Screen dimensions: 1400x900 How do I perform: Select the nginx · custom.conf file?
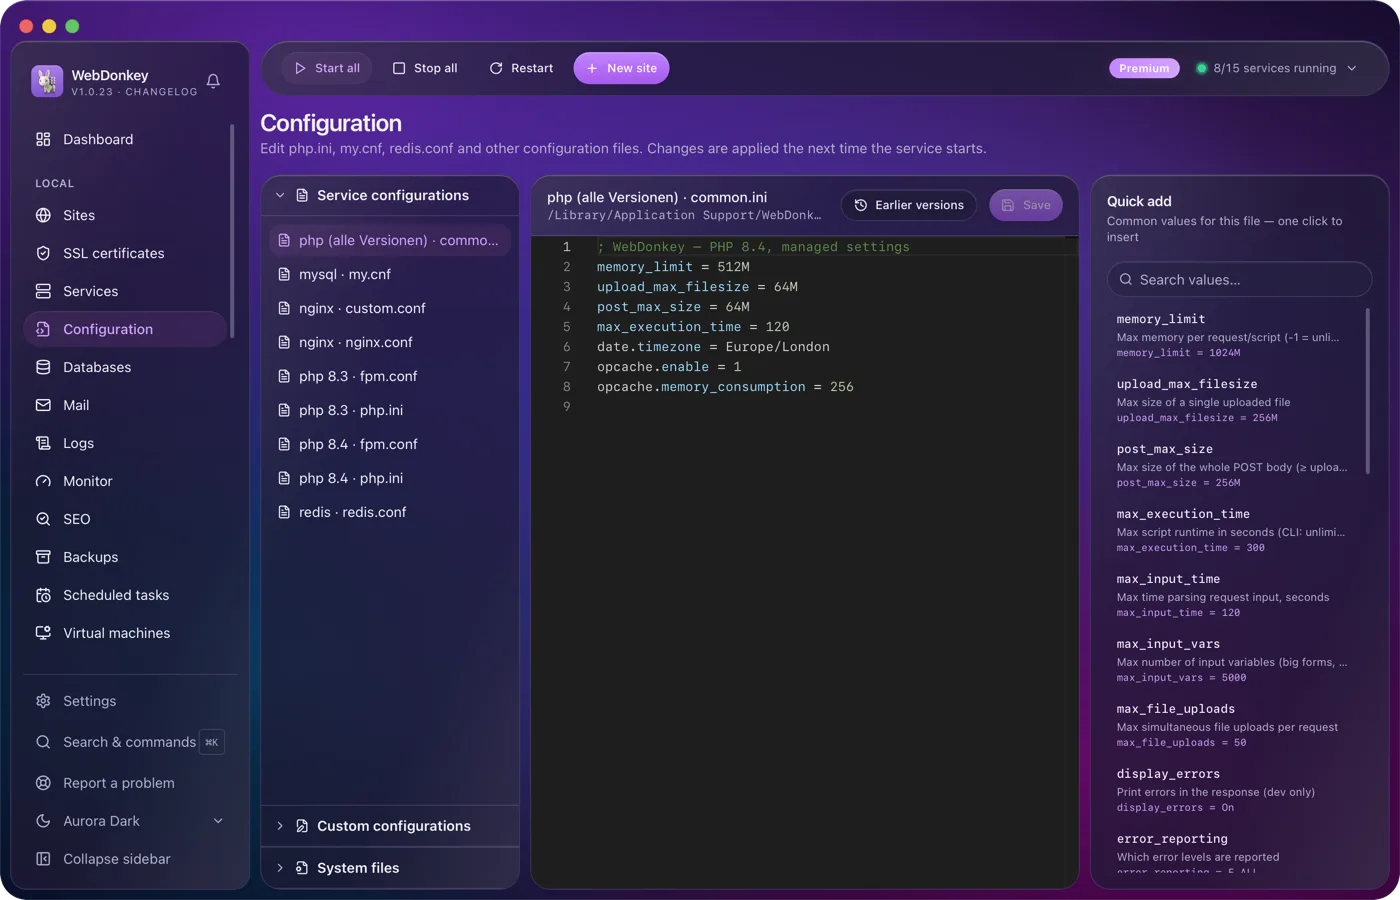pyautogui.click(x=390, y=308)
